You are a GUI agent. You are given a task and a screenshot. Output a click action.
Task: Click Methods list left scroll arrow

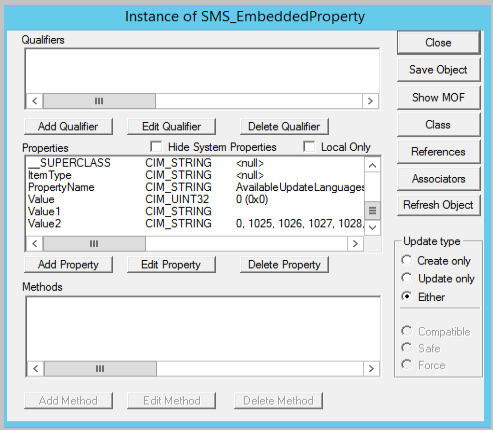tap(36, 369)
